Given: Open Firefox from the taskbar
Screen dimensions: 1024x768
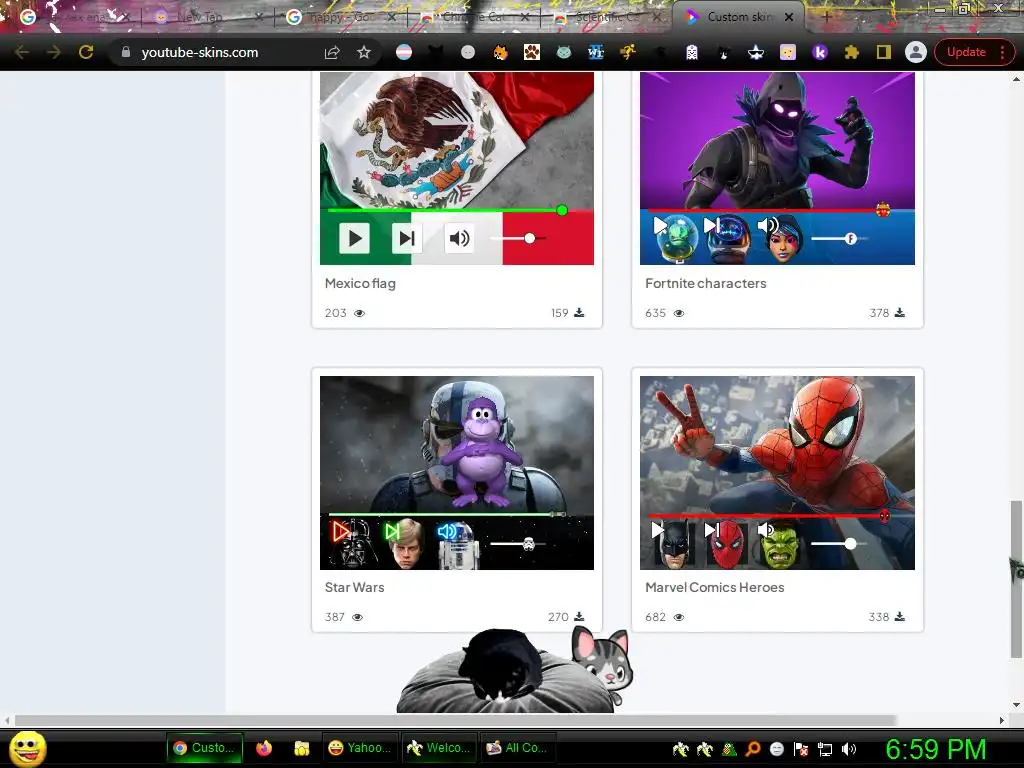Looking at the screenshot, I should coord(264,748).
